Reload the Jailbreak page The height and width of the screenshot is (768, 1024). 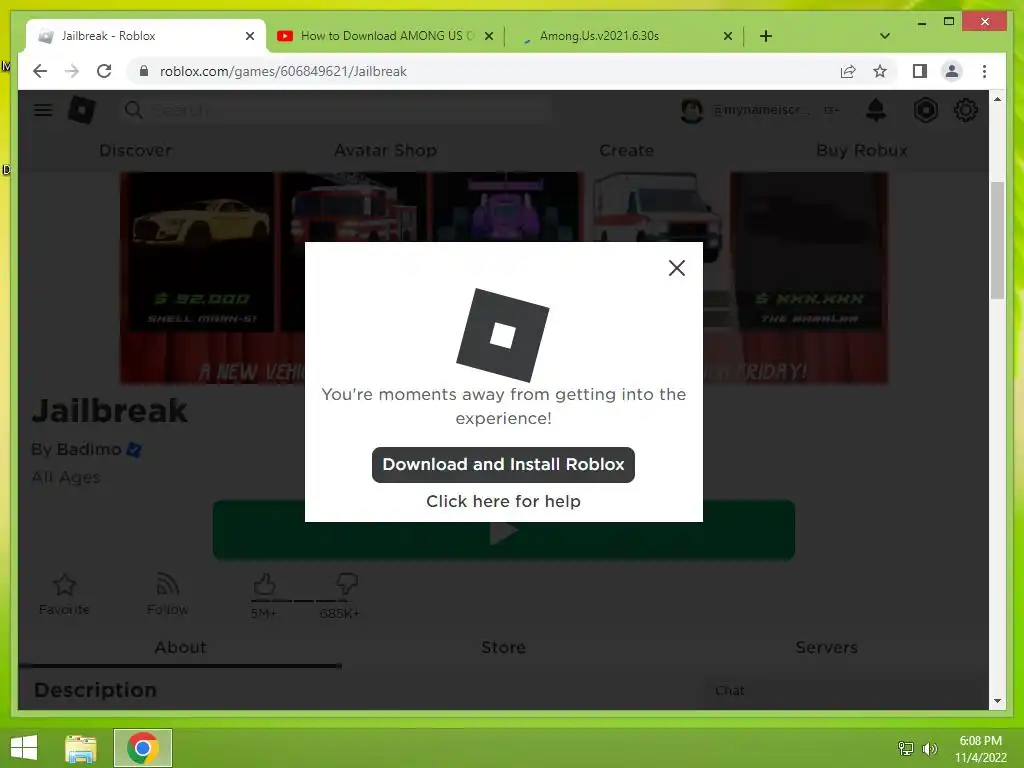point(104,71)
